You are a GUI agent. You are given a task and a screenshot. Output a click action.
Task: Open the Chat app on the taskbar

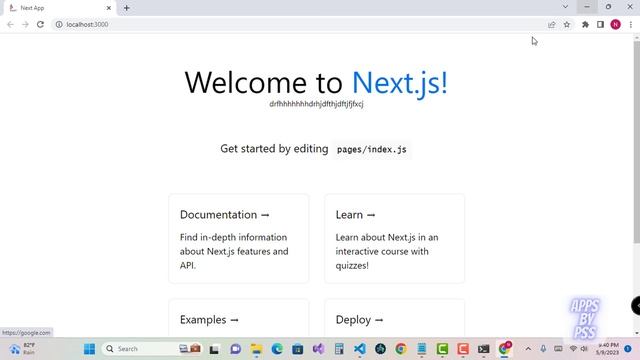click(x=236, y=349)
